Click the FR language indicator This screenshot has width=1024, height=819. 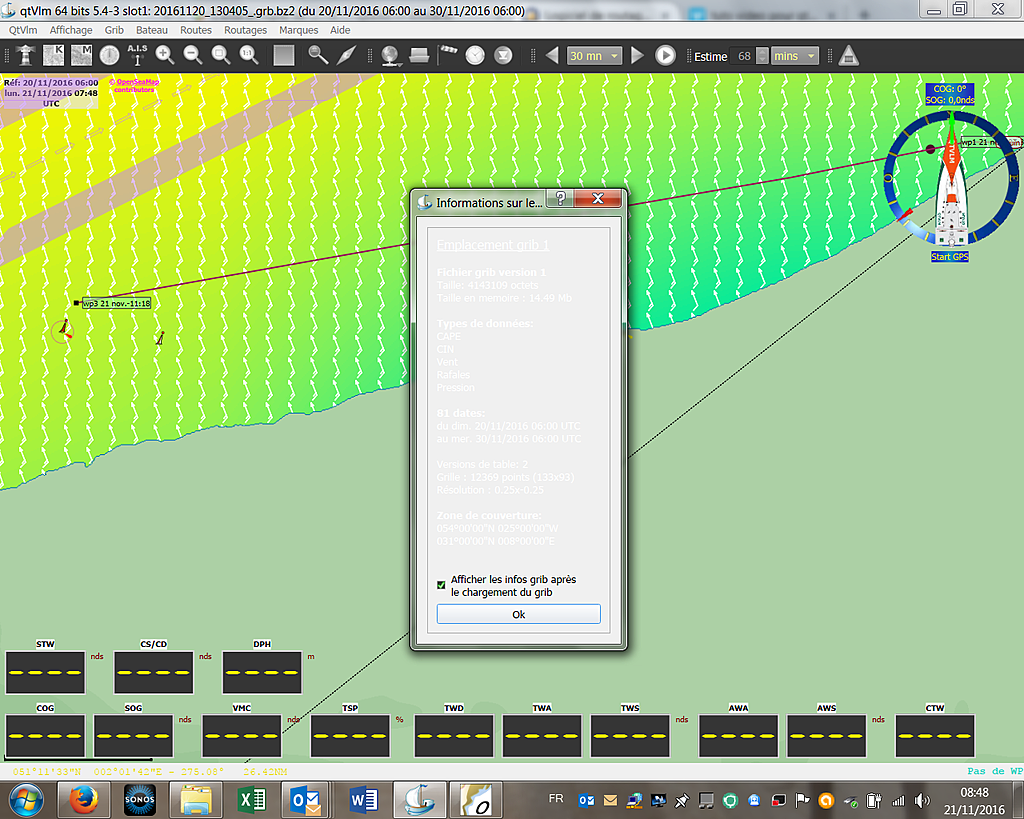(x=556, y=799)
